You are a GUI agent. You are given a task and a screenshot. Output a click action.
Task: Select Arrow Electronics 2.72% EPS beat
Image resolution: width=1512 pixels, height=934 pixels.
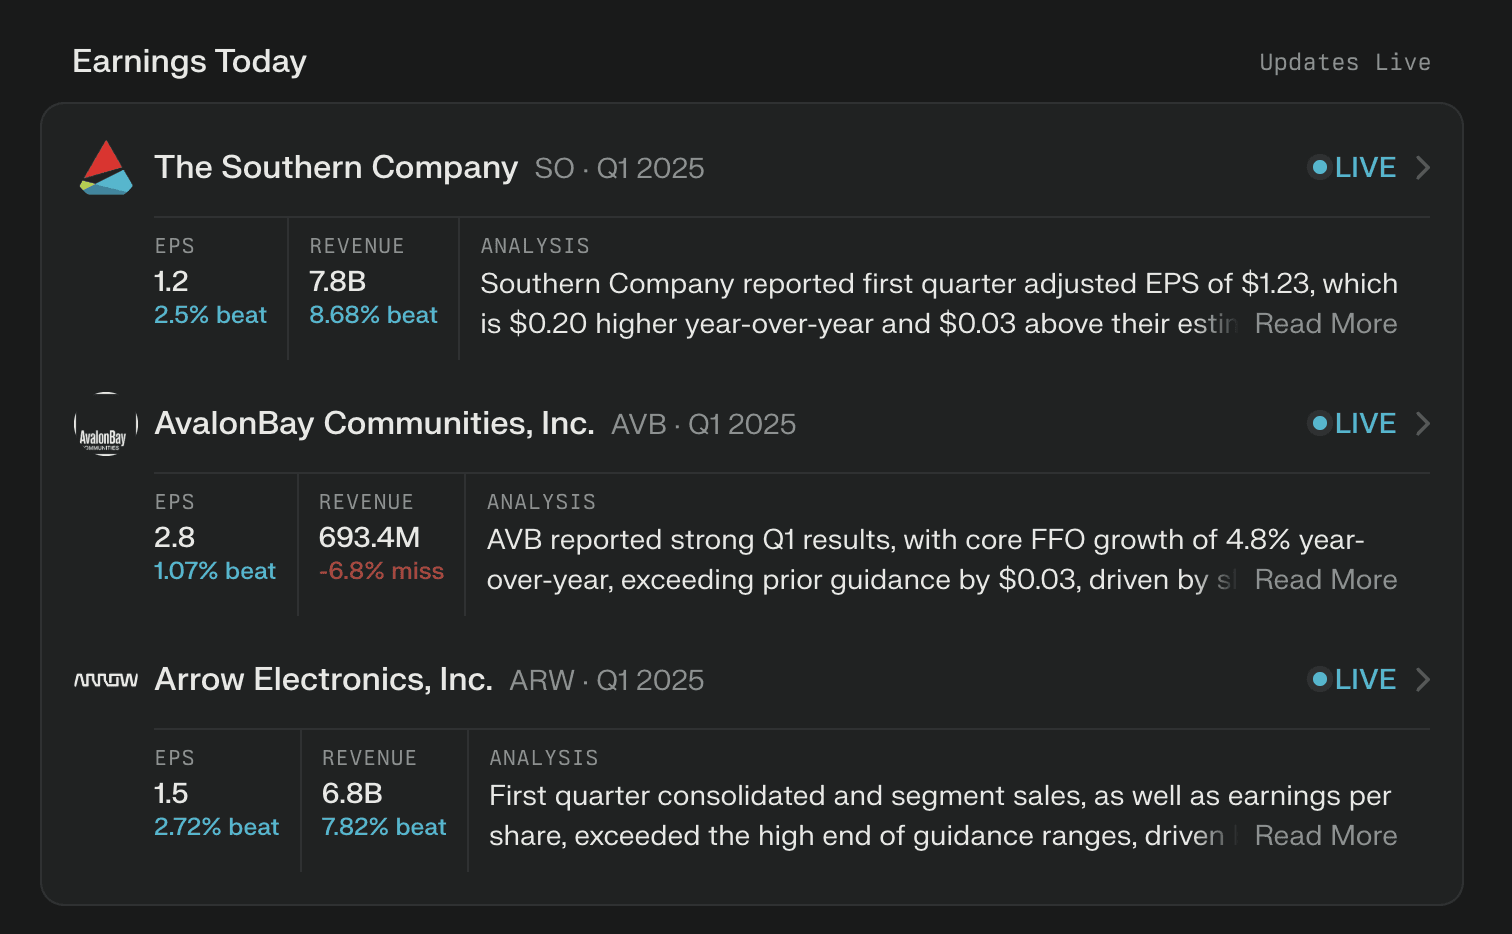click(x=216, y=827)
